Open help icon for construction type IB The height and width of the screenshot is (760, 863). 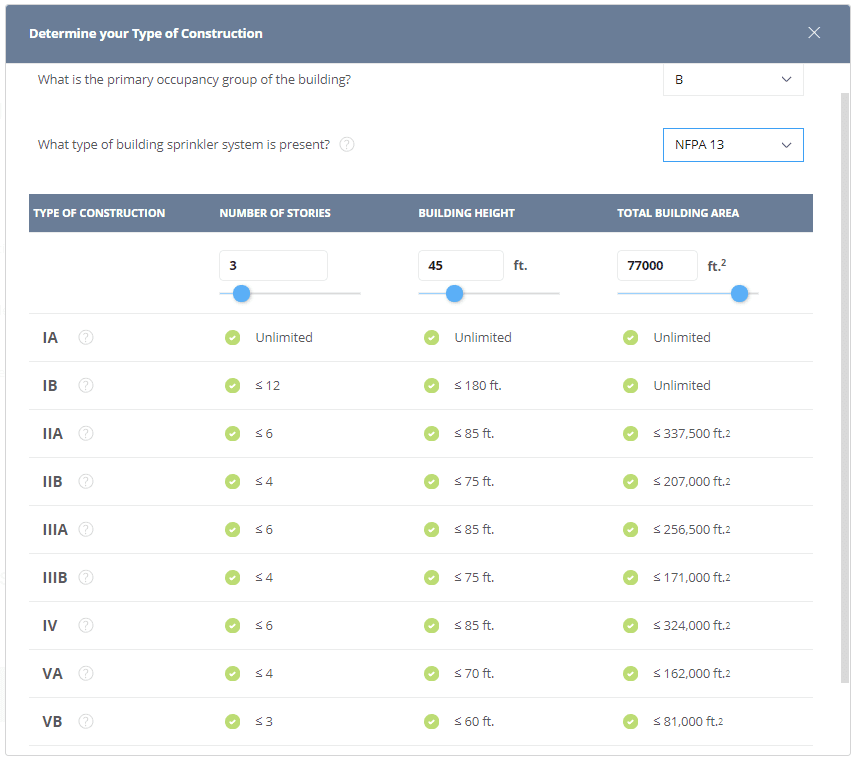pyautogui.click(x=86, y=385)
